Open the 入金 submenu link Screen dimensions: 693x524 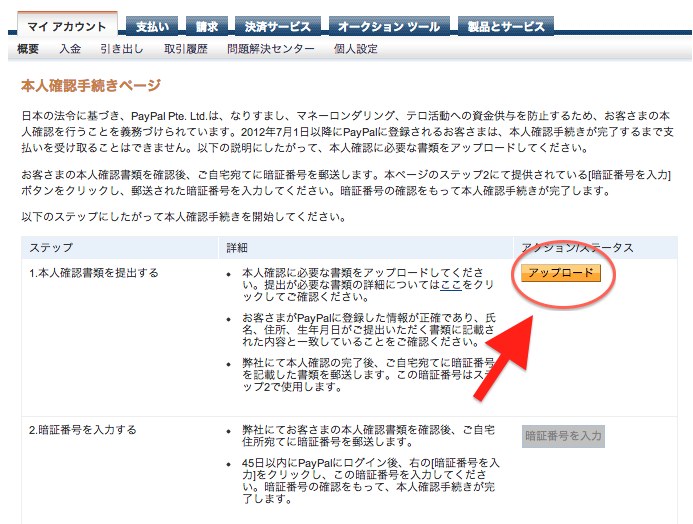point(70,48)
